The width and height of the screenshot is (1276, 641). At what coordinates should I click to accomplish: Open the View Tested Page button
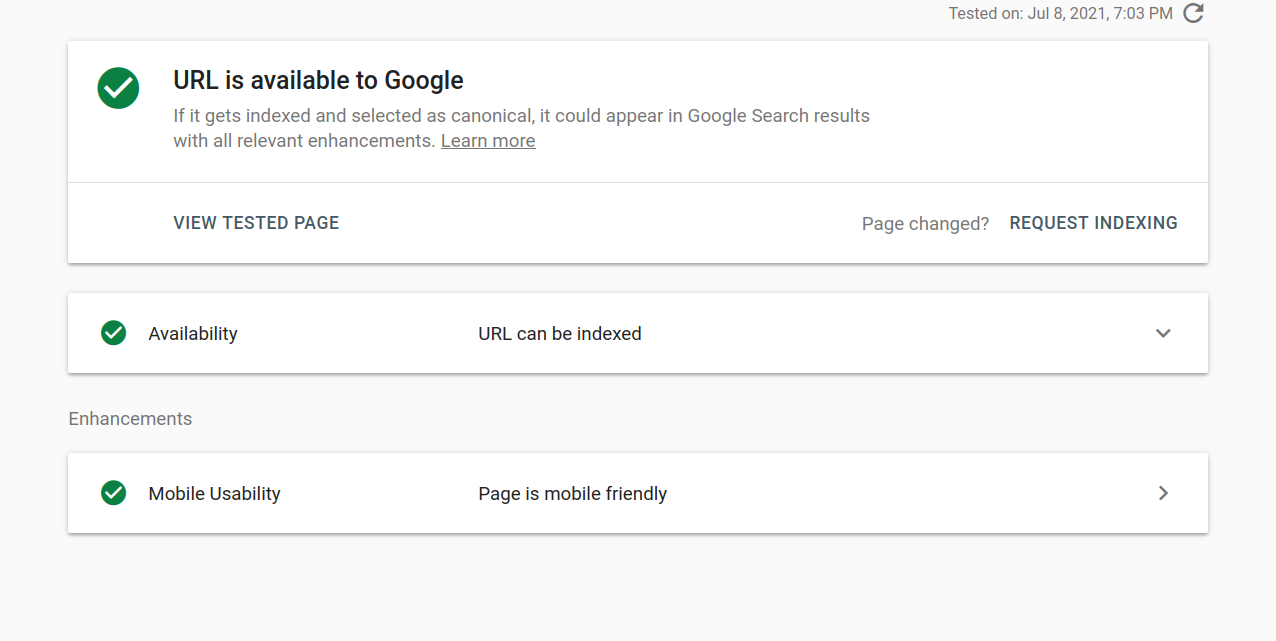(256, 223)
